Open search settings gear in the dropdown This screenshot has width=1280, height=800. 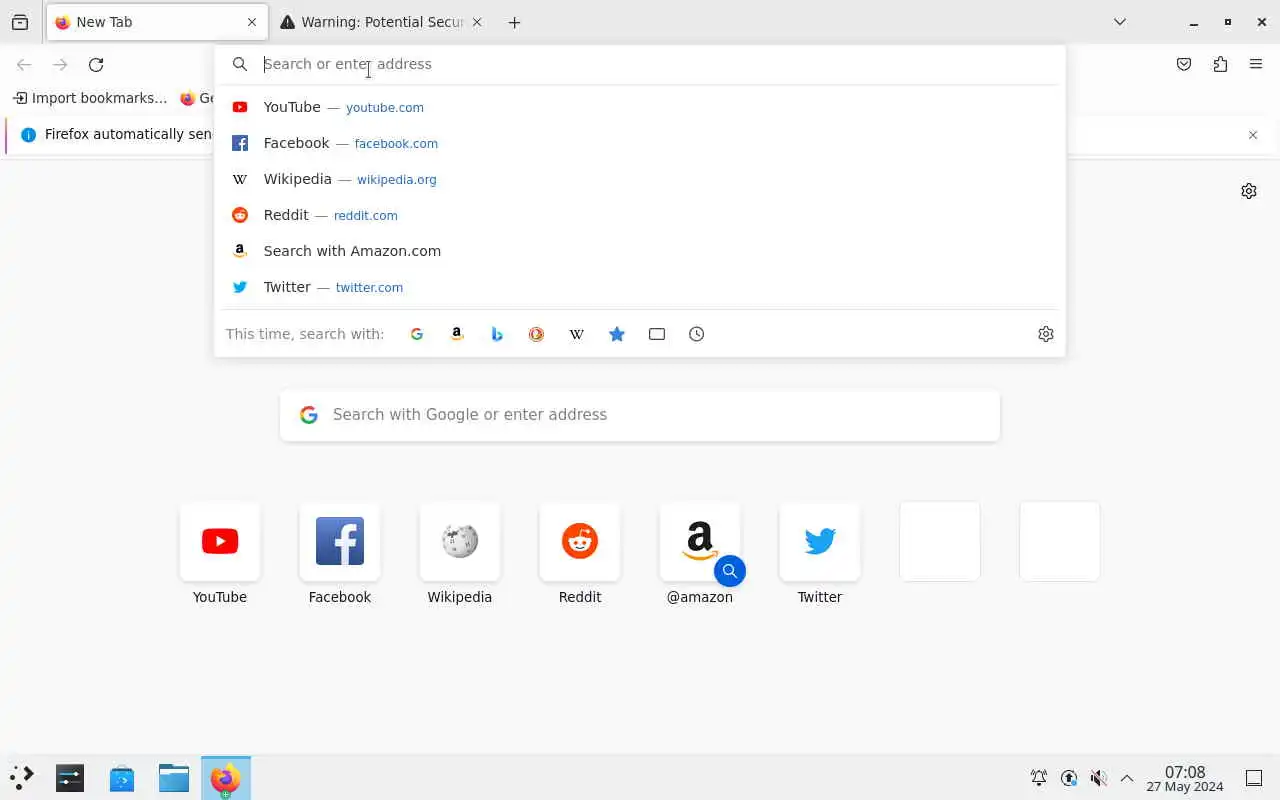pyautogui.click(x=1046, y=334)
